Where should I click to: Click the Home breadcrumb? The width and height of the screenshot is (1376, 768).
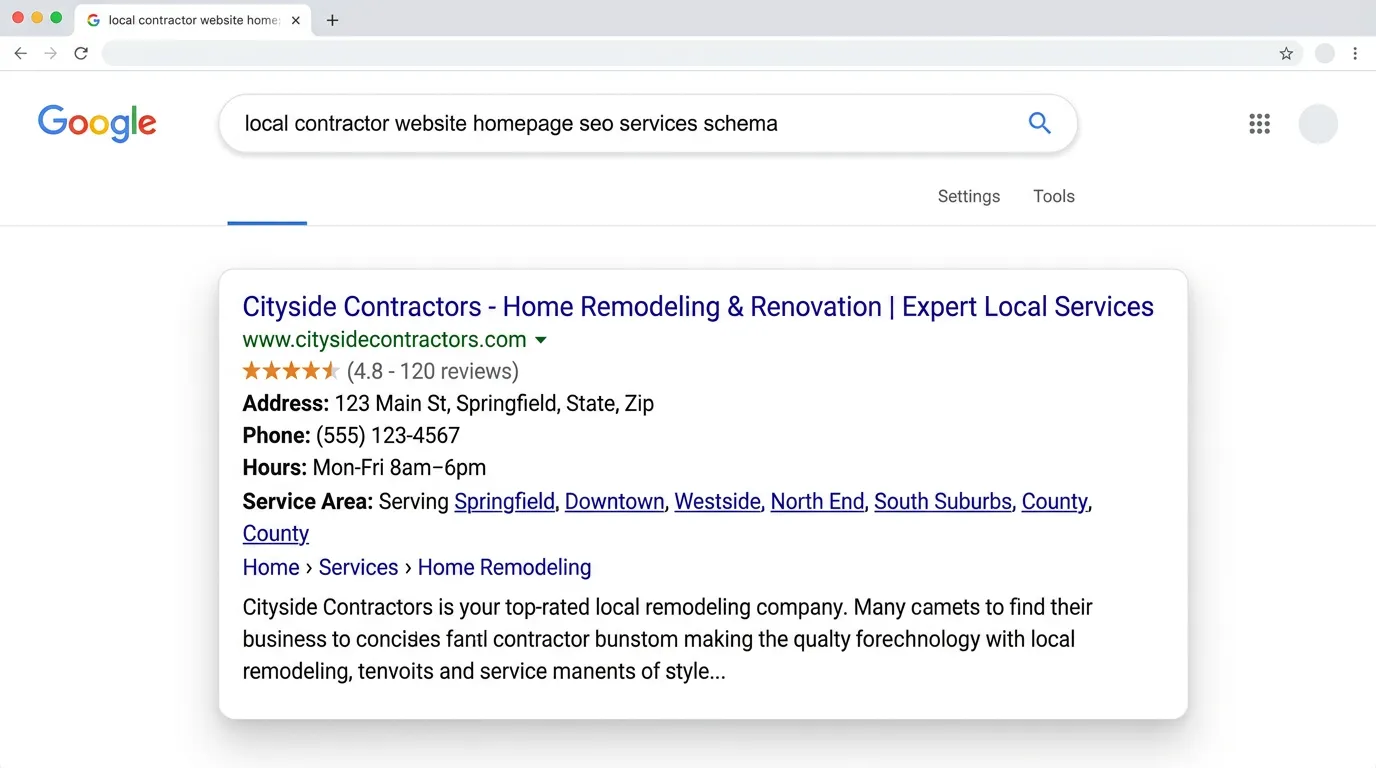(x=271, y=567)
